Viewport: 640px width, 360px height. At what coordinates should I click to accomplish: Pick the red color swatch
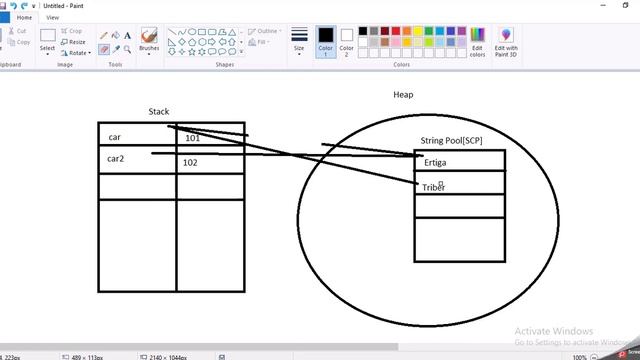click(x=396, y=31)
